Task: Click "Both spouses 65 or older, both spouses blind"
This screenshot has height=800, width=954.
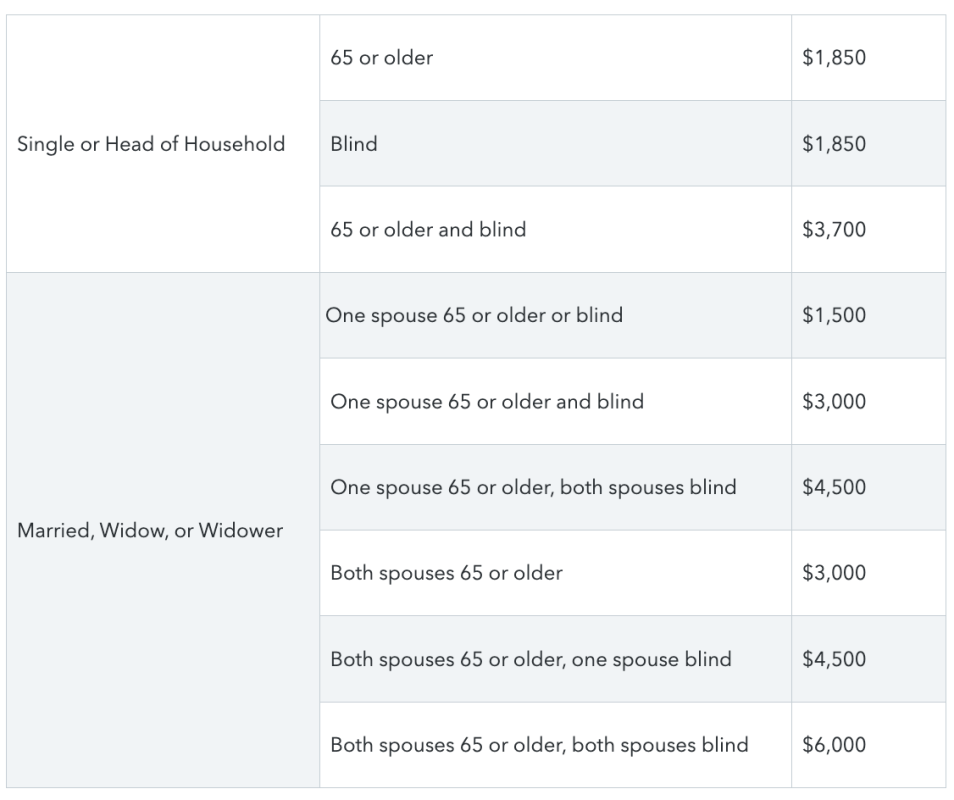Action: coord(555,745)
